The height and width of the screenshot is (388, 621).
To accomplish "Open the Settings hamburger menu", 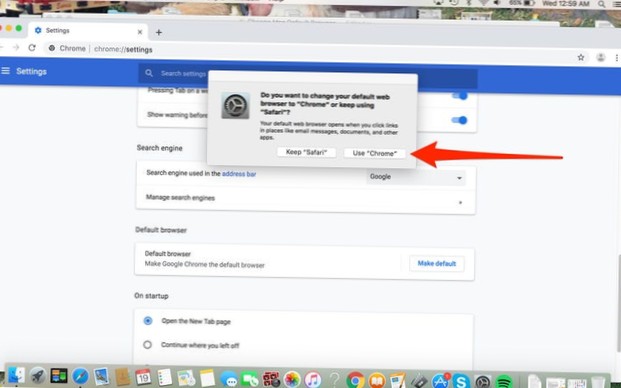I will click(6, 71).
